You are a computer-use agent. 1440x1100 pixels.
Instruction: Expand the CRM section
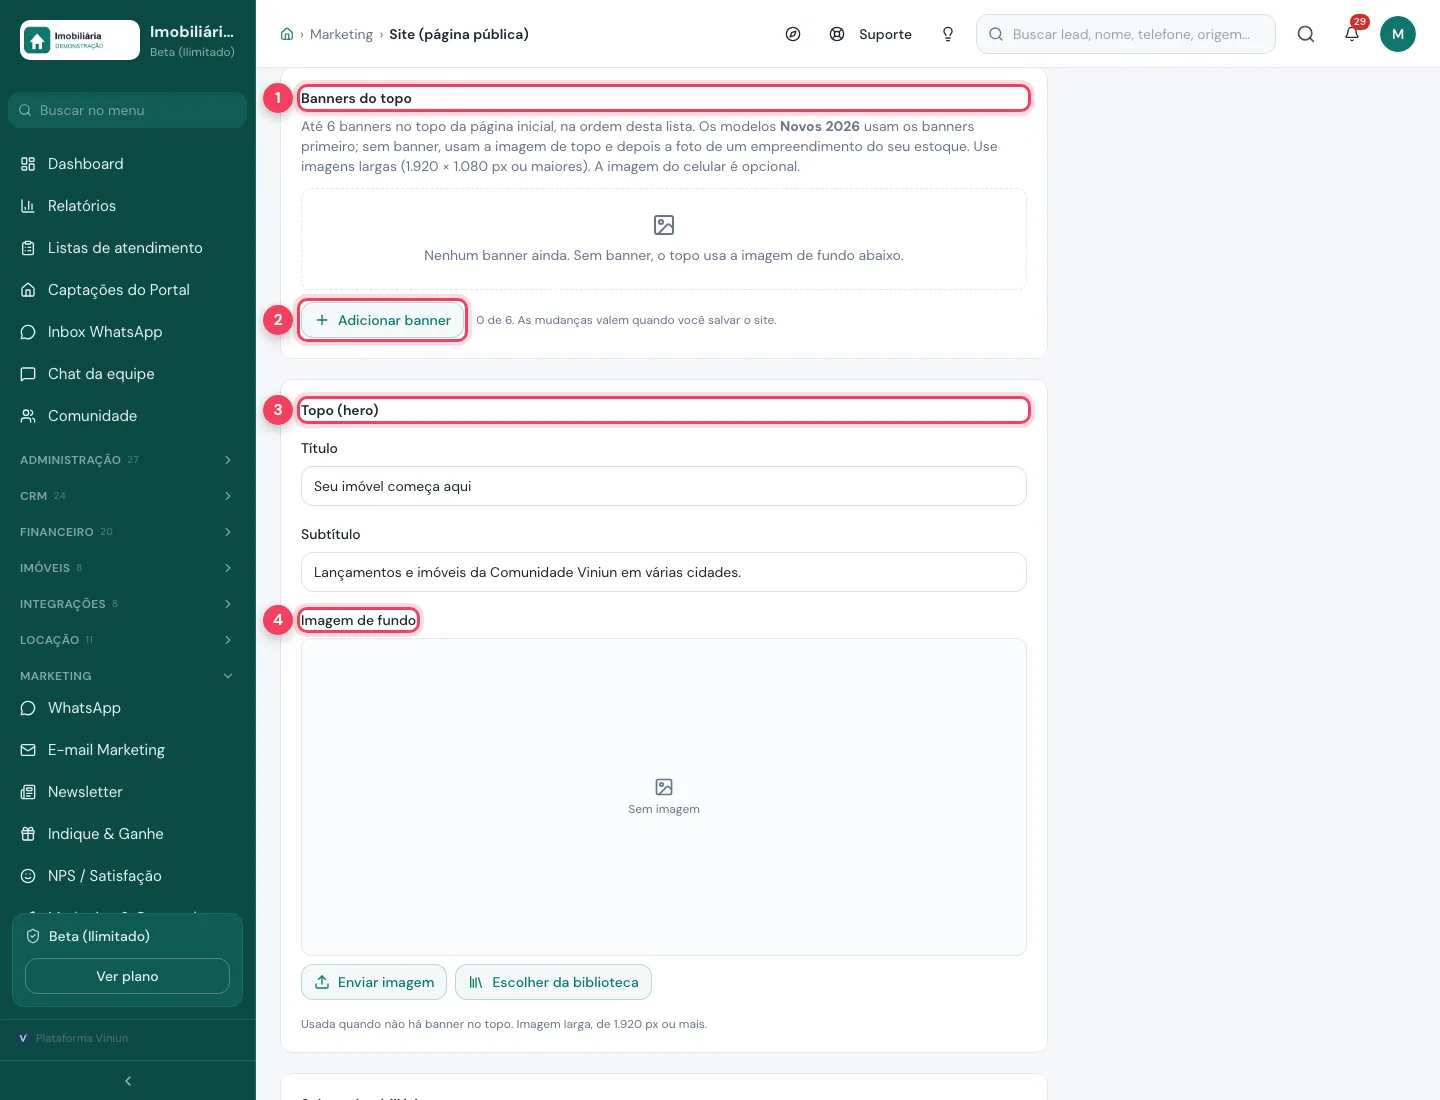[x=127, y=496]
